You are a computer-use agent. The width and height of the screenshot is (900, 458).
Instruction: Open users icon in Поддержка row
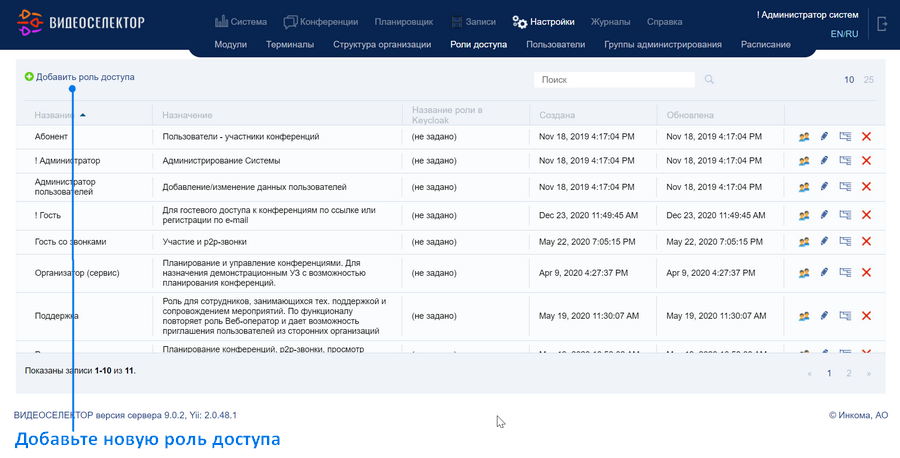click(x=804, y=316)
